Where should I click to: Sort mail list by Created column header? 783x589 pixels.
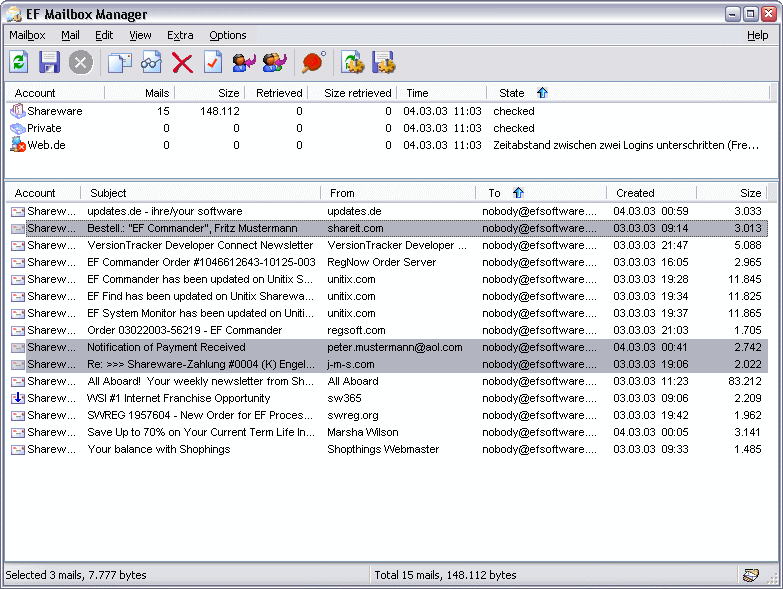click(651, 193)
